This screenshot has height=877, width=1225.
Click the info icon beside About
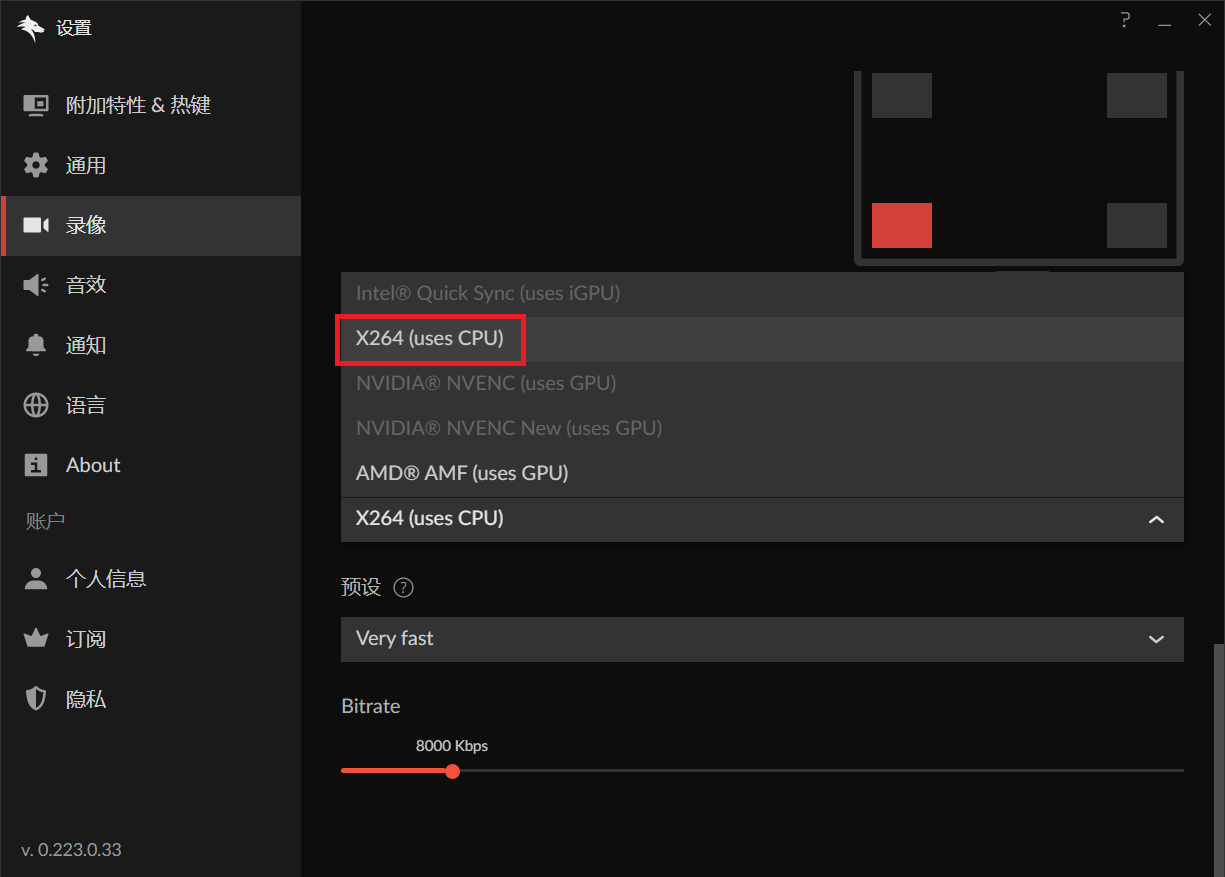[36, 465]
